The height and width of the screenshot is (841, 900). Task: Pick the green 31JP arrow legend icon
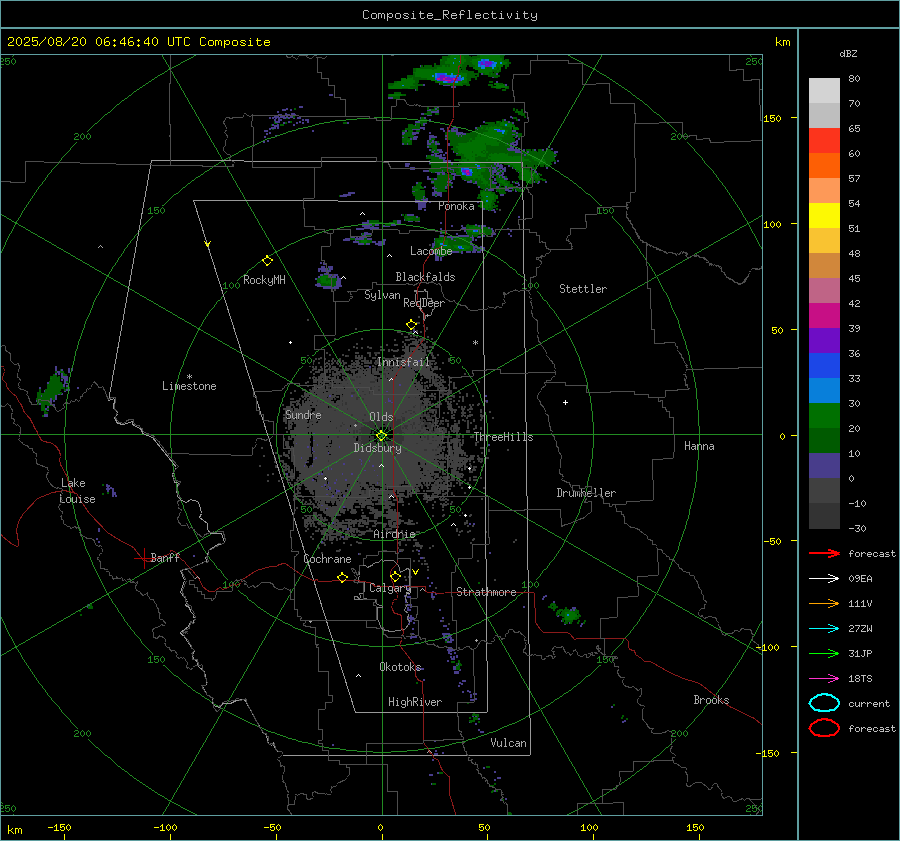pos(824,653)
